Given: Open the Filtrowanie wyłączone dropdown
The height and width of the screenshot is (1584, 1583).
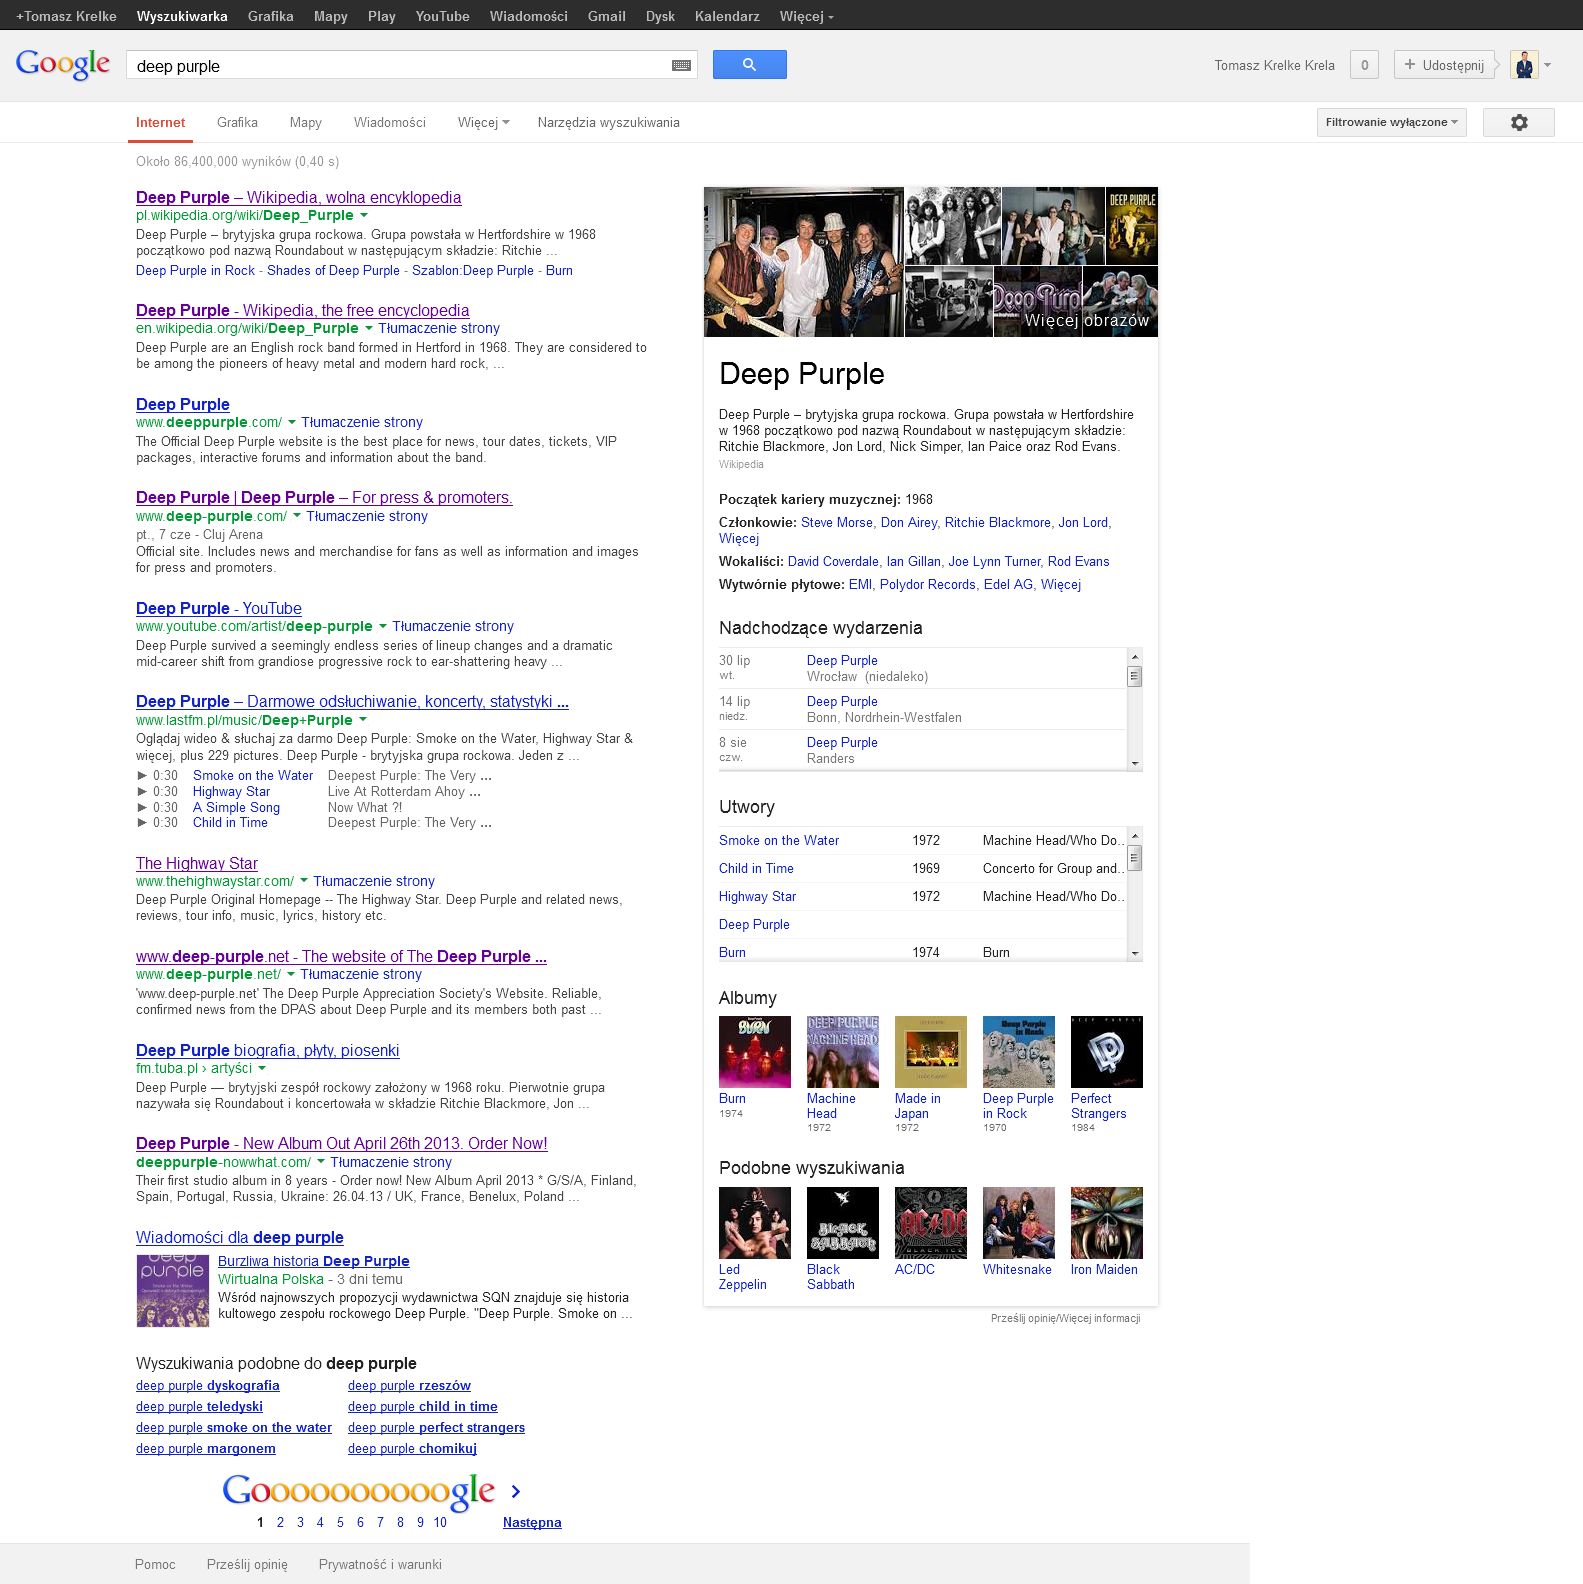Looking at the screenshot, I should 1391,122.
